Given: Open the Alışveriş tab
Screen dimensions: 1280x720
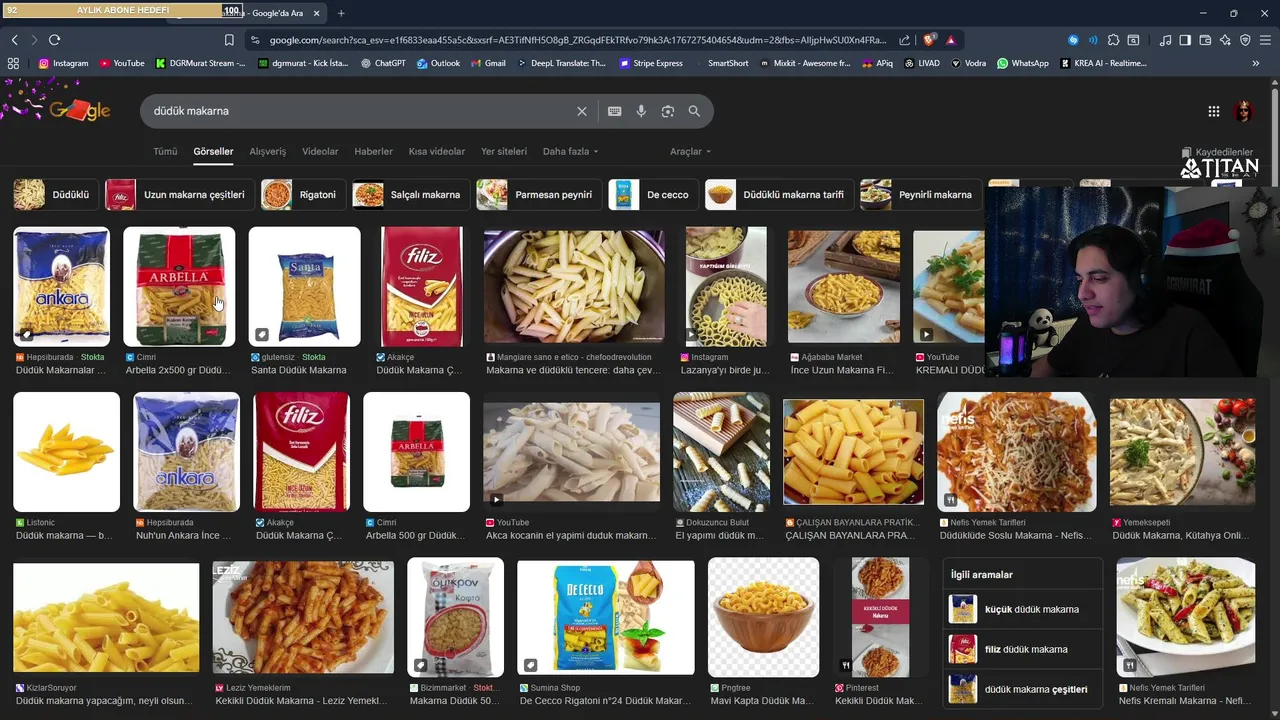Looking at the screenshot, I should pos(267,152).
